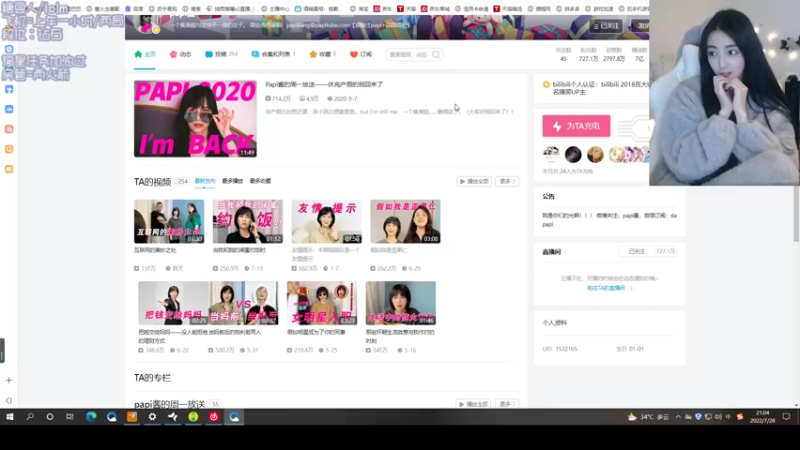Open the red NetEase Music taskbar icon
Viewport: 800px width, 450px height.
(x=214, y=417)
